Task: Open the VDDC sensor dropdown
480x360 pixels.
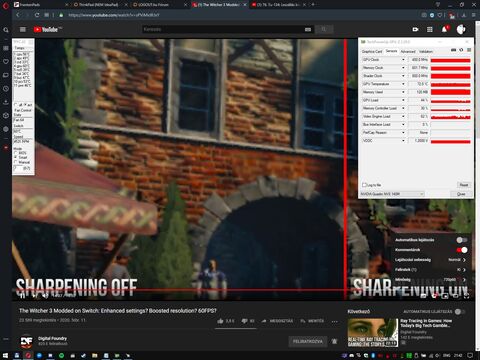Action: [x=403, y=141]
